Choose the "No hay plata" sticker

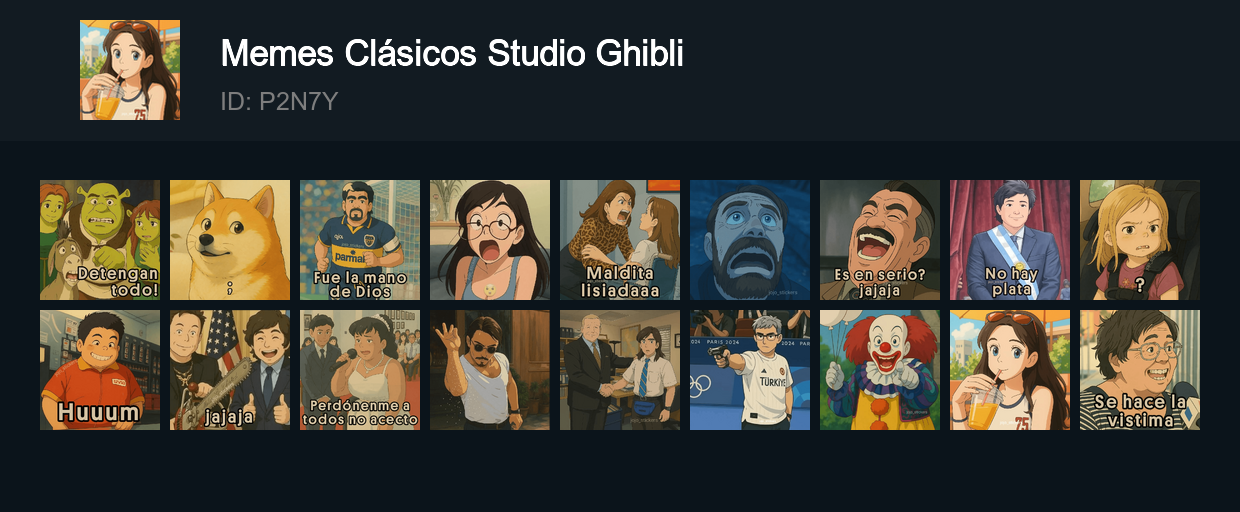[1010, 240]
